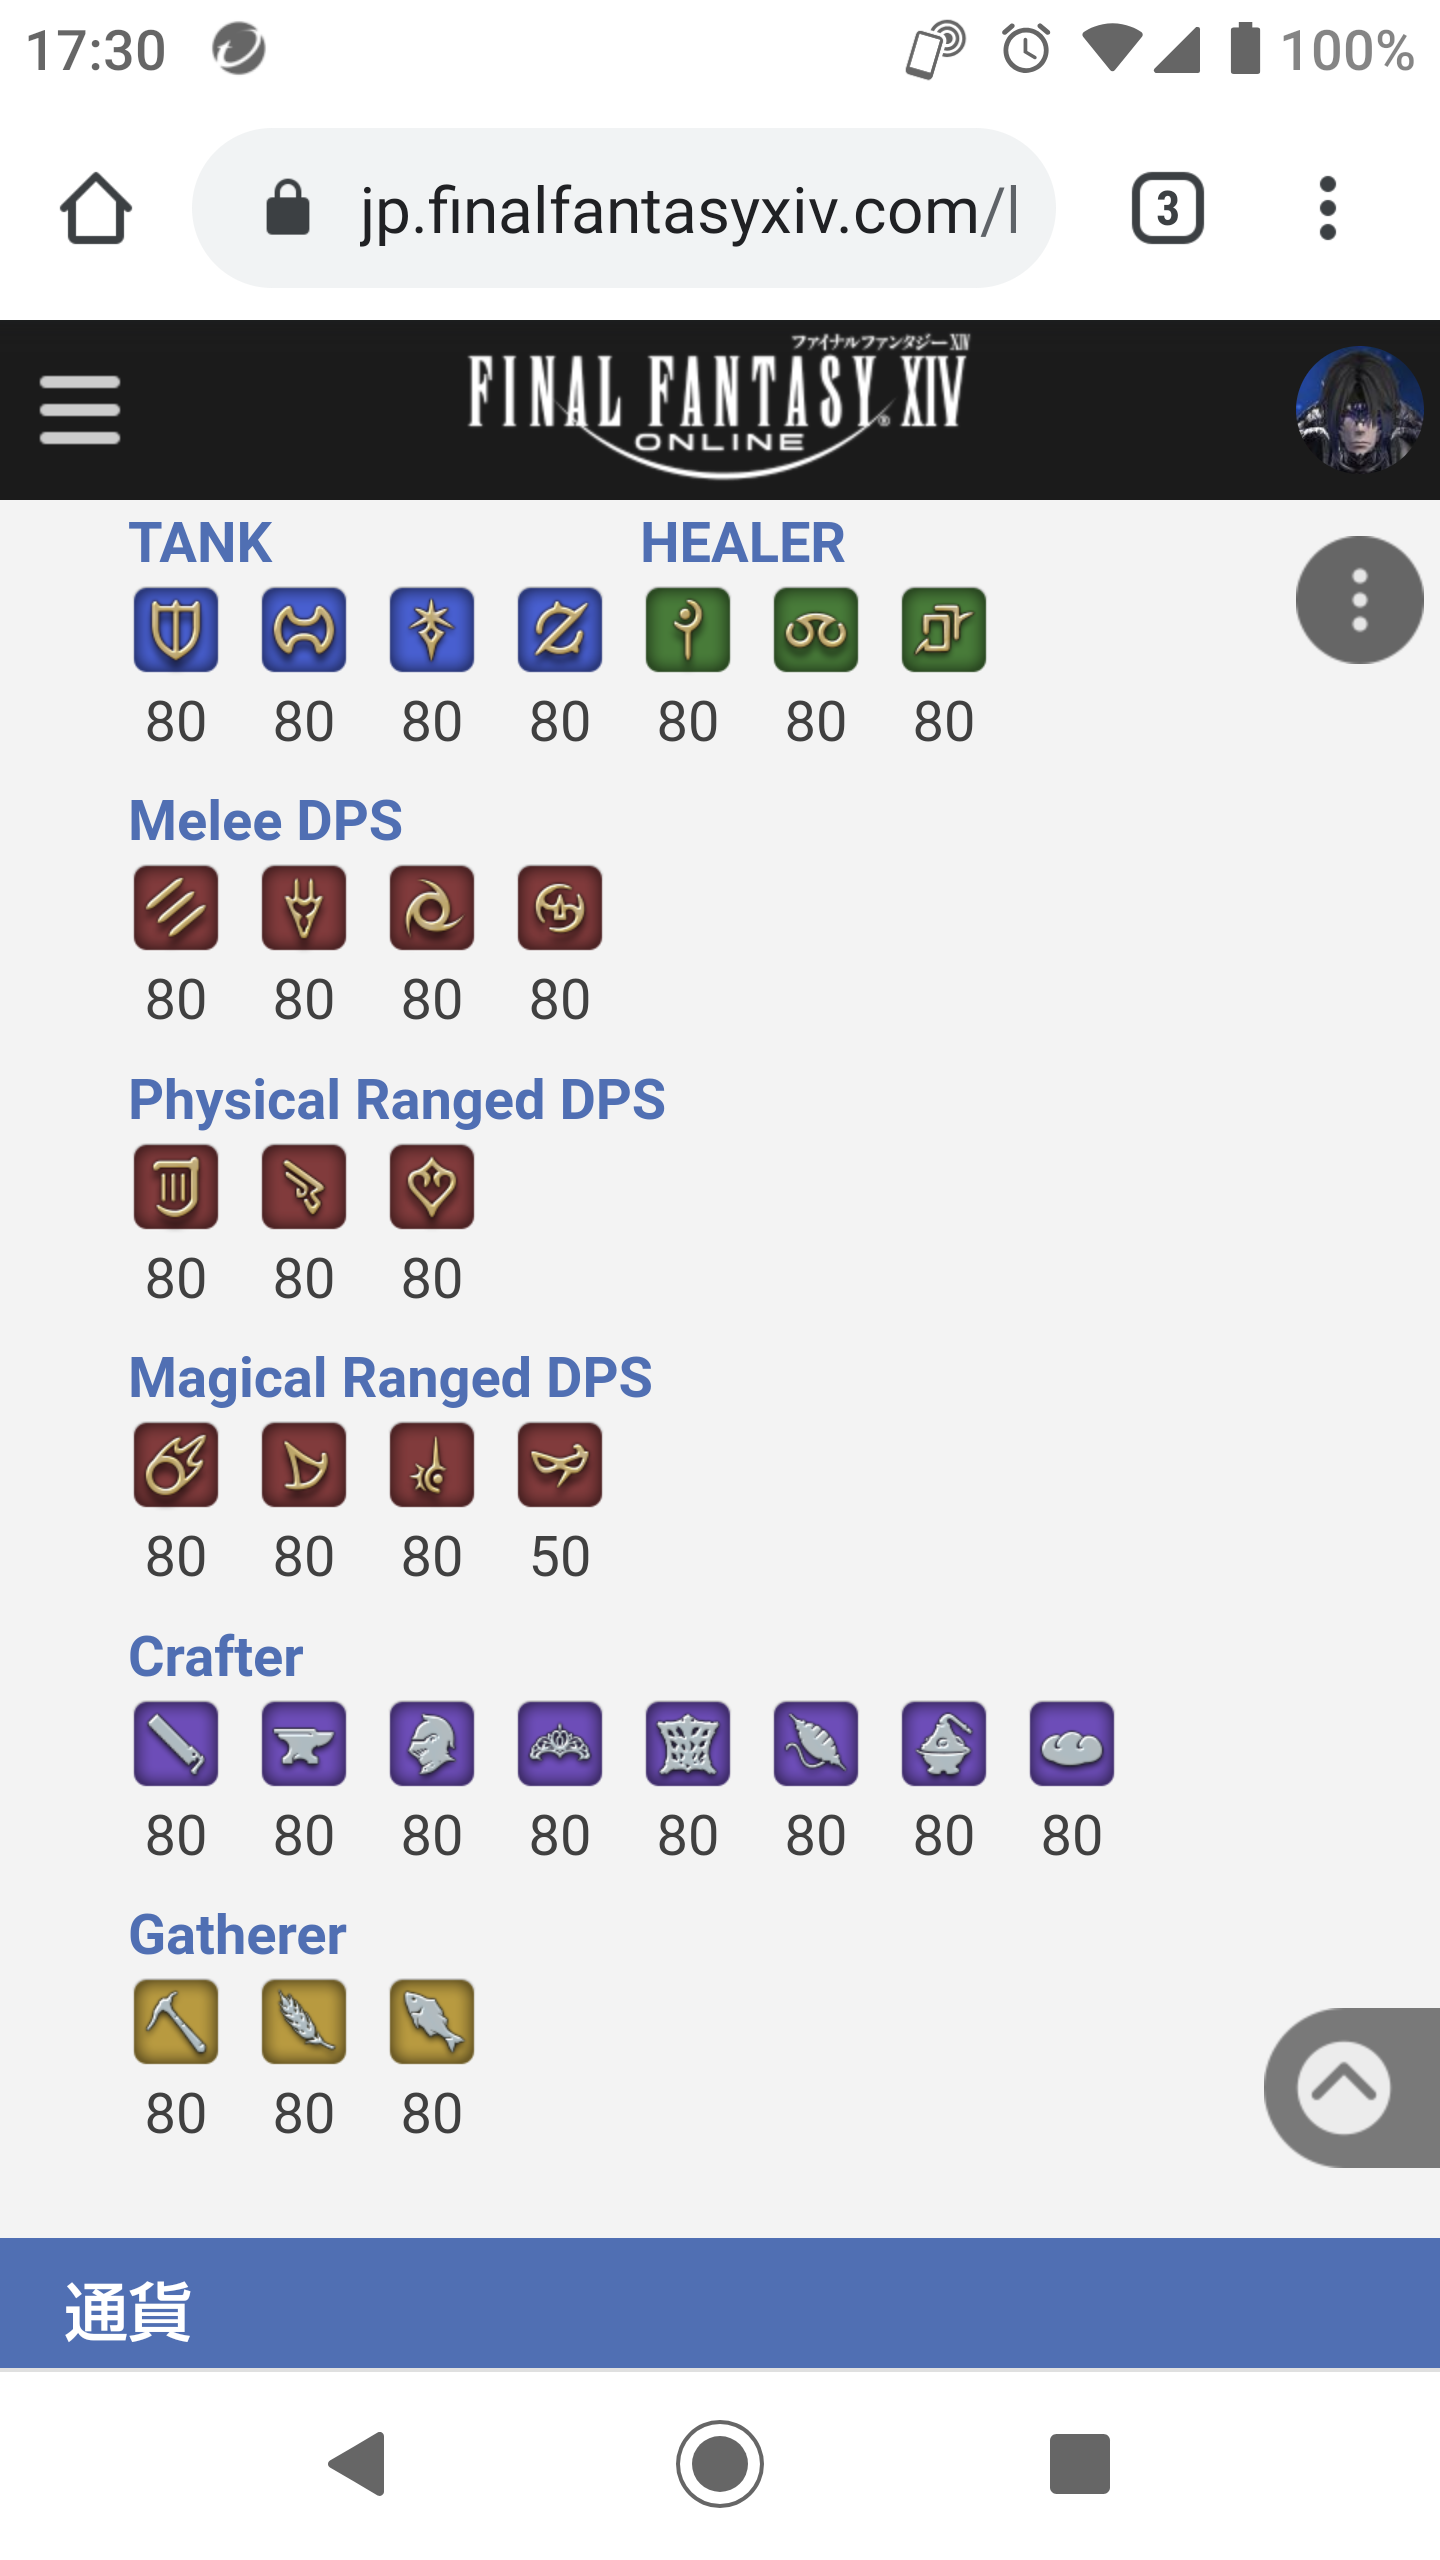Tap the Paladin shield job icon

pos(176,630)
